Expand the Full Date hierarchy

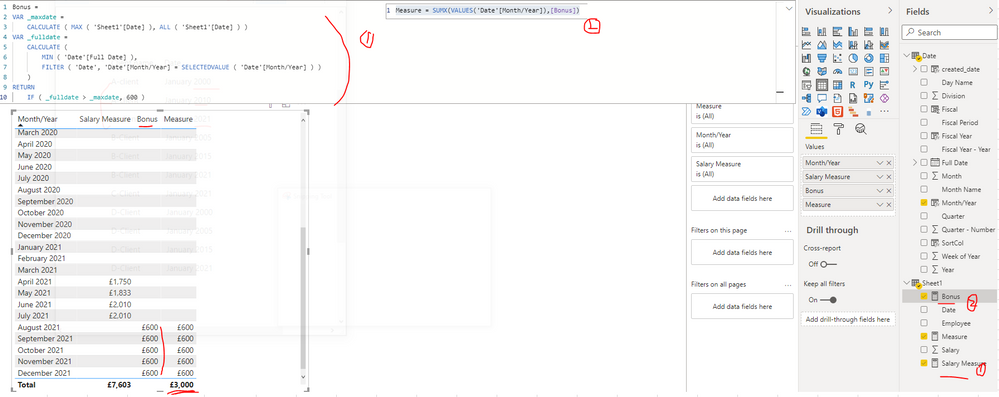(x=916, y=162)
